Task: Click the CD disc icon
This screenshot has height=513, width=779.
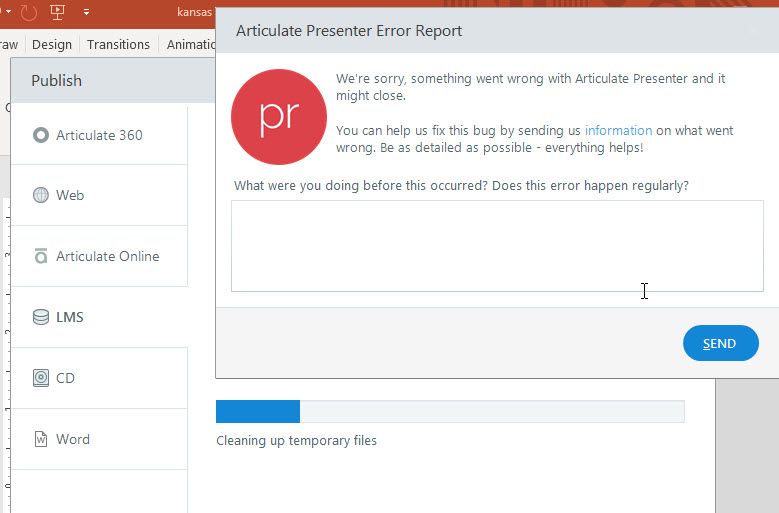Action: tap(41, 378)
